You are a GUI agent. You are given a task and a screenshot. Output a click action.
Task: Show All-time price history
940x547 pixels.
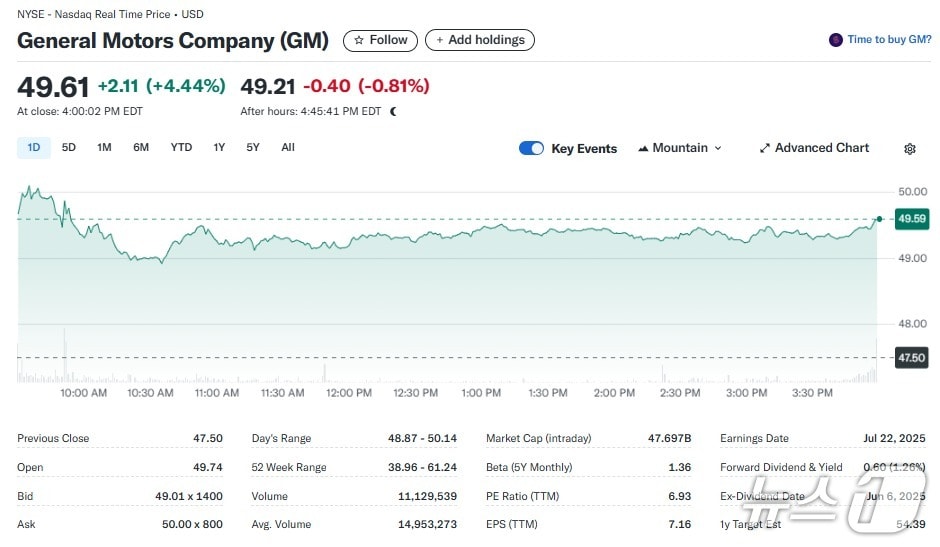(x=288, y=148)
